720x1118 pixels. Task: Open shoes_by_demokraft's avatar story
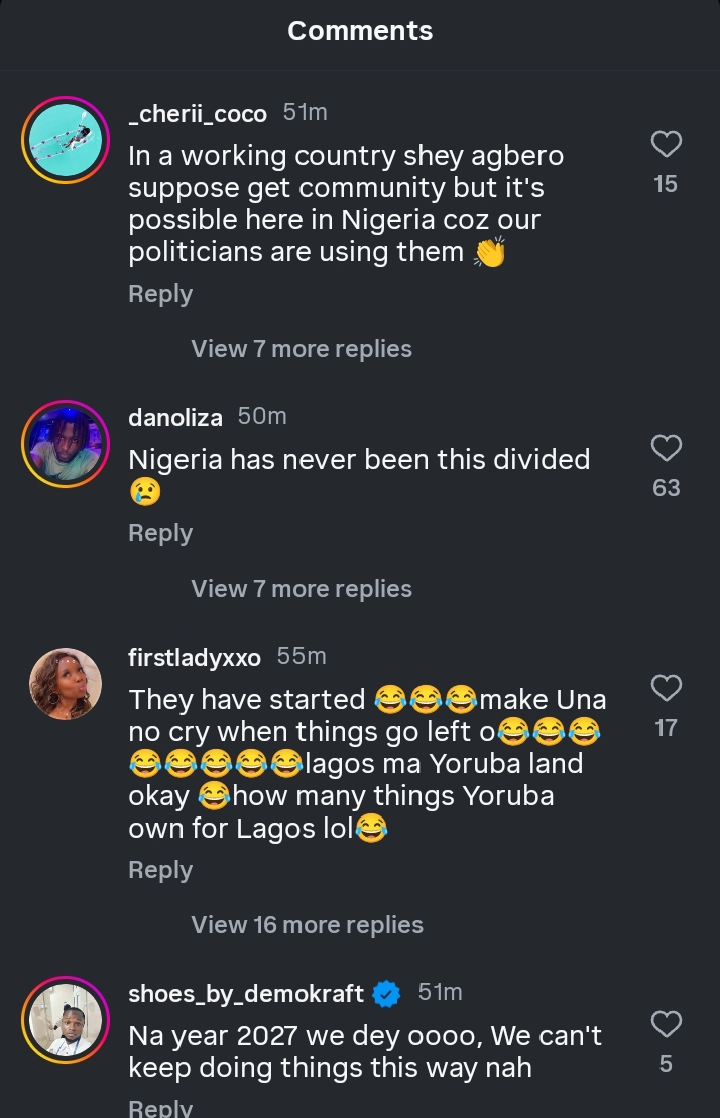[65, 1020]
